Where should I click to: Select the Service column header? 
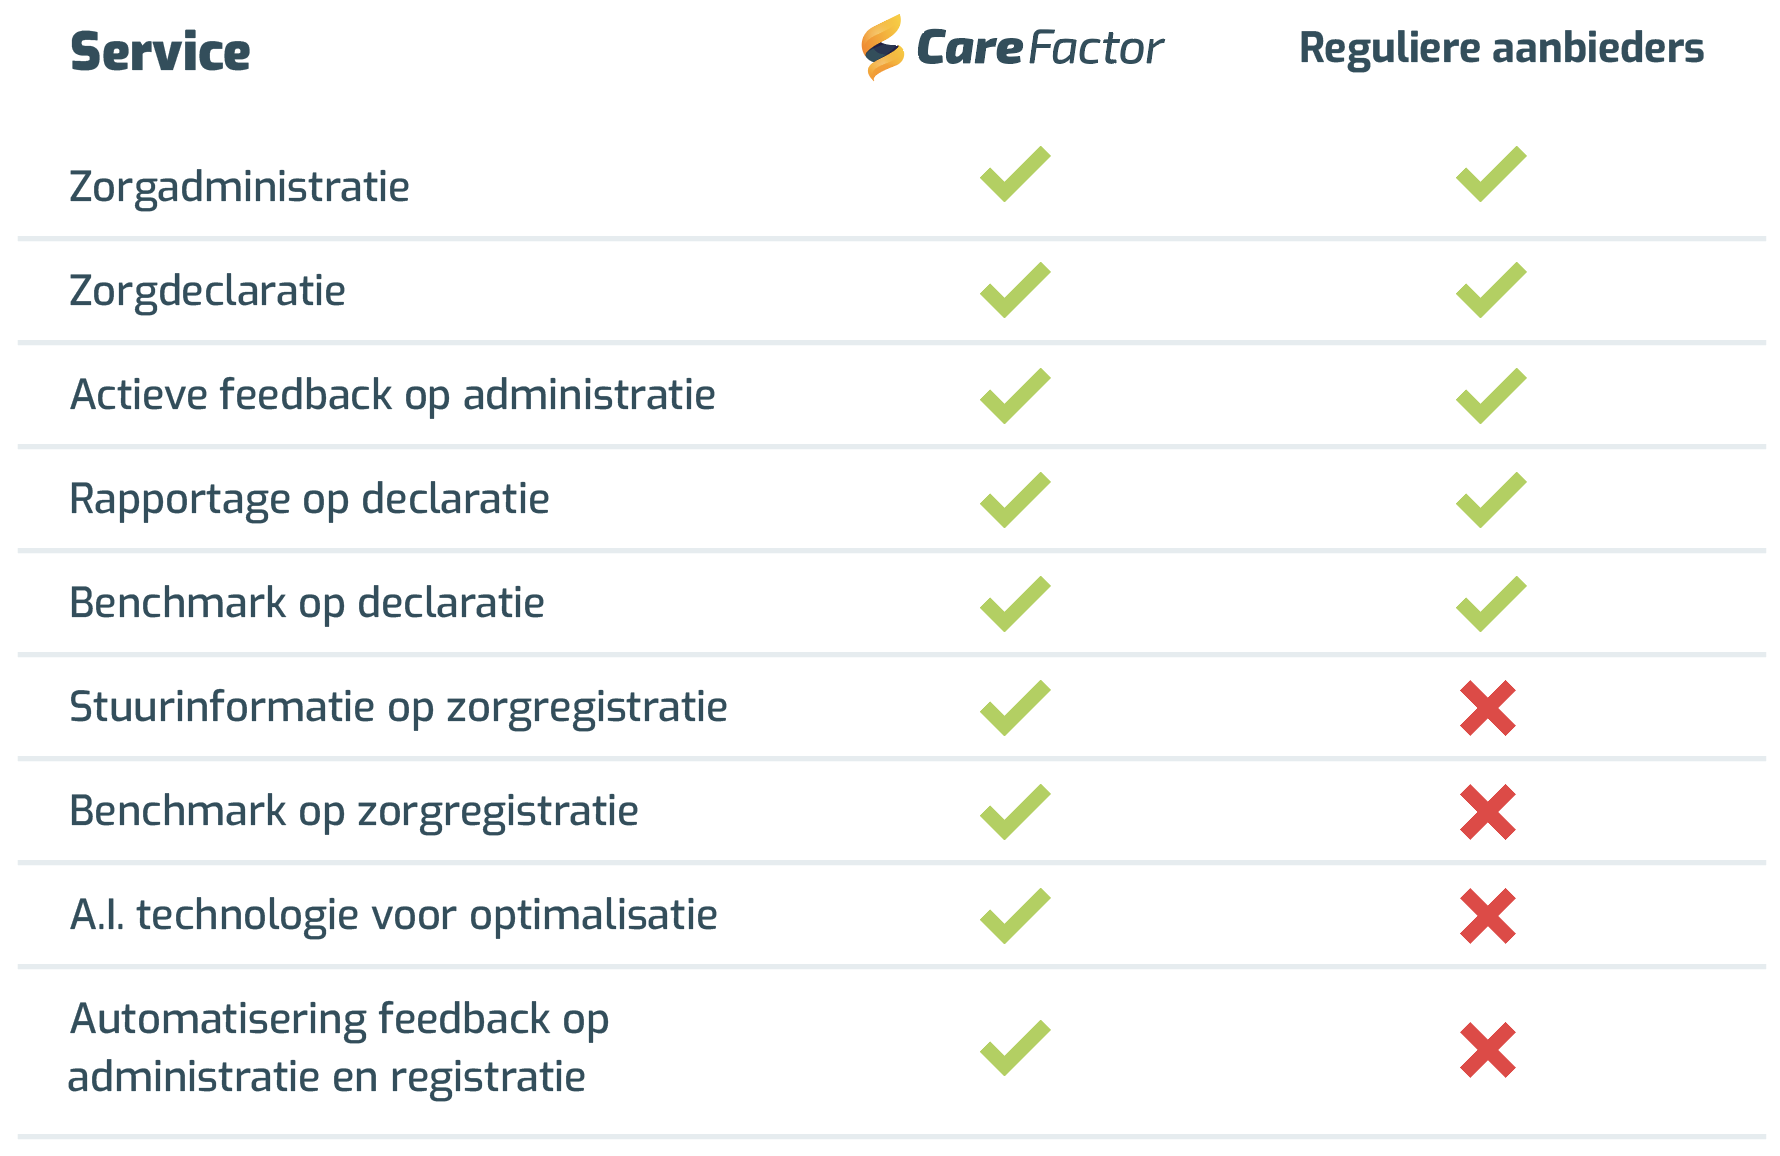[x=160, y=52]
